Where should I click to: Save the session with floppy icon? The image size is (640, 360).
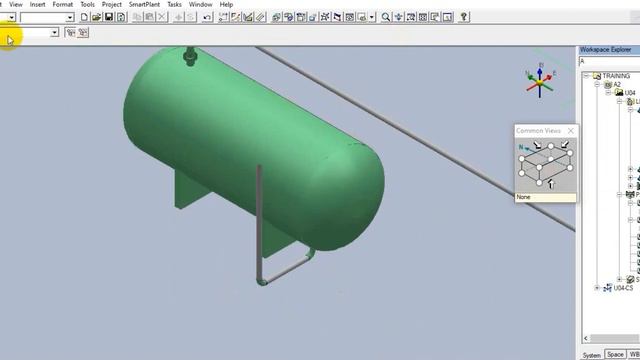pos(109,17)
